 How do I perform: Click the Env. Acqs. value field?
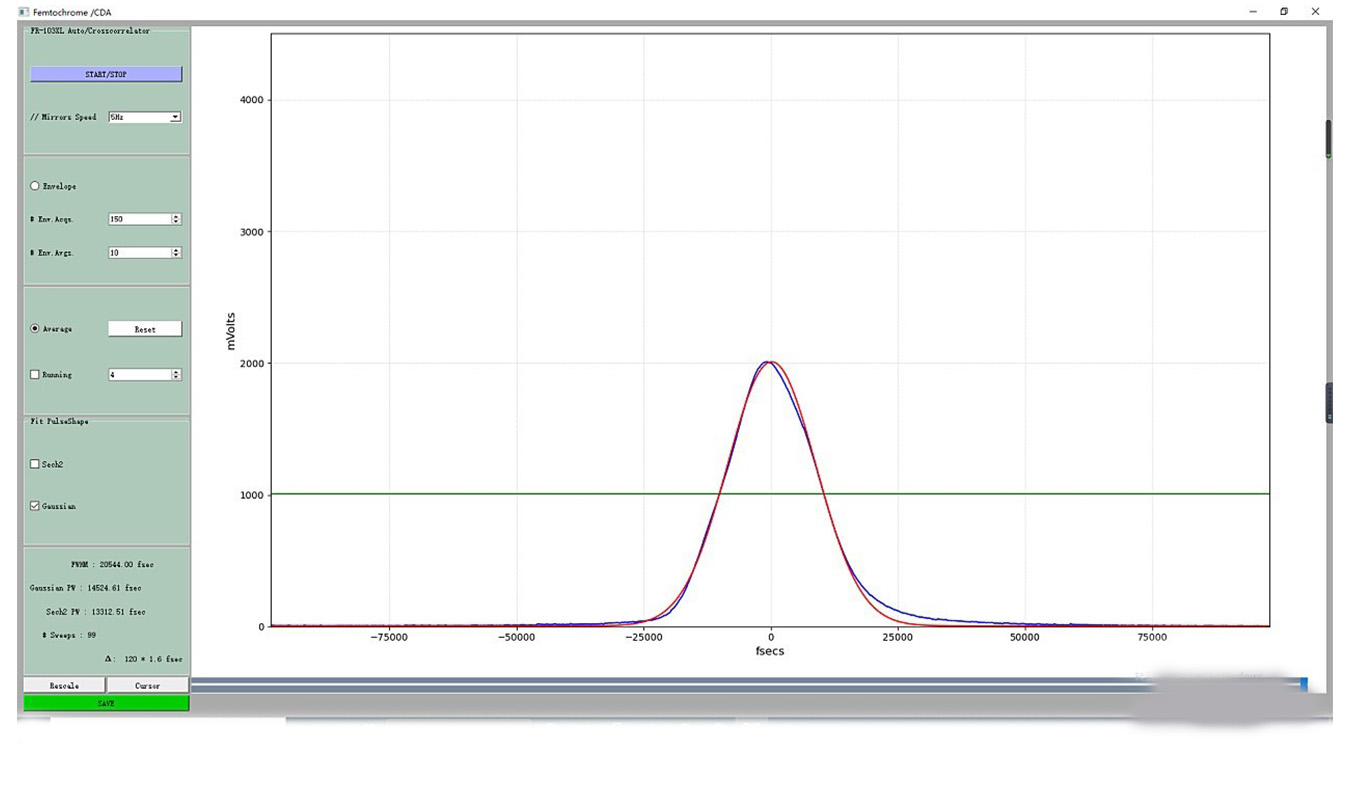click(139, 219)
